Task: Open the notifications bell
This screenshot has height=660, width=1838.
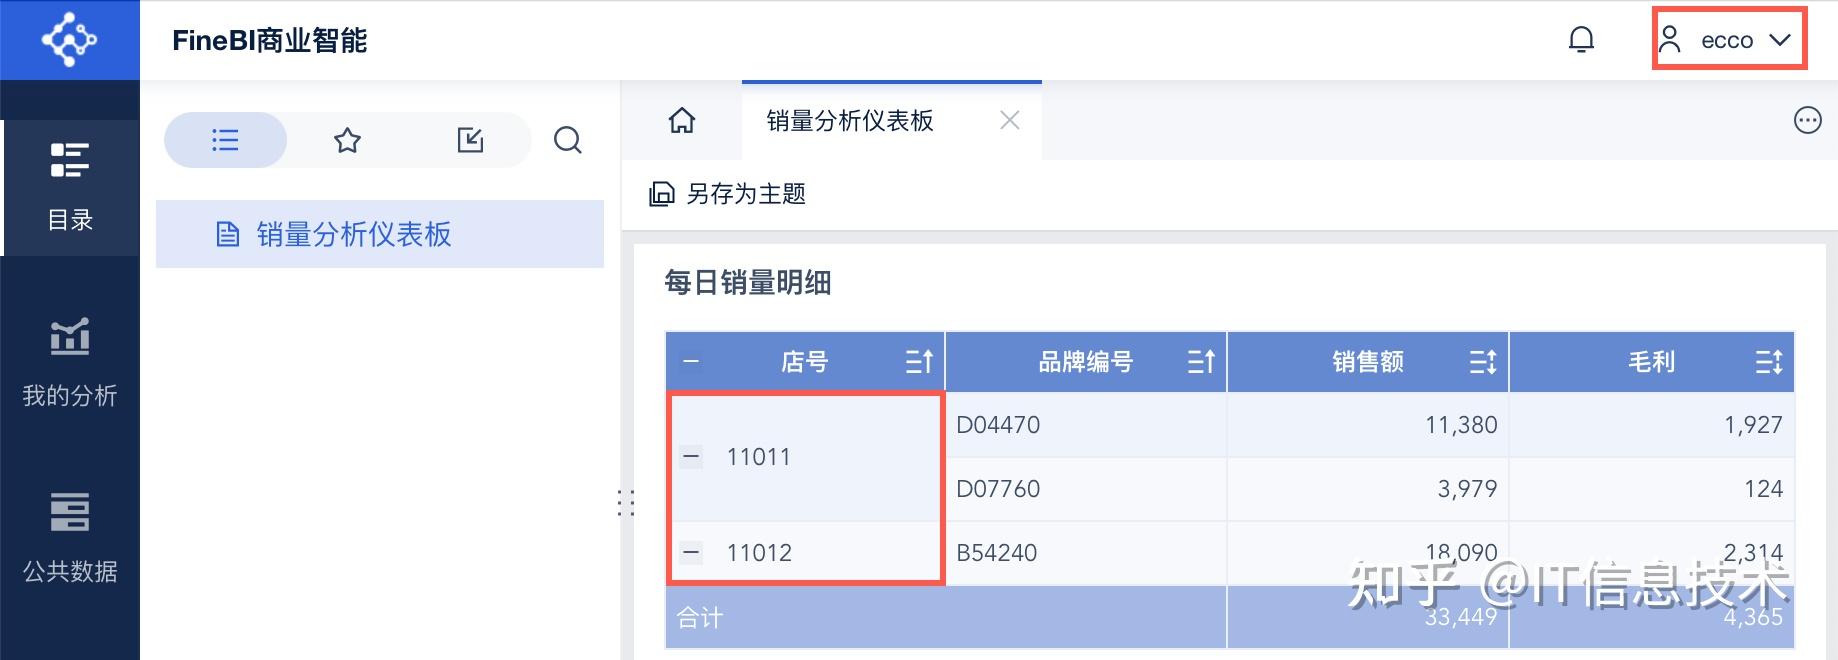Action: (1581, 40)
